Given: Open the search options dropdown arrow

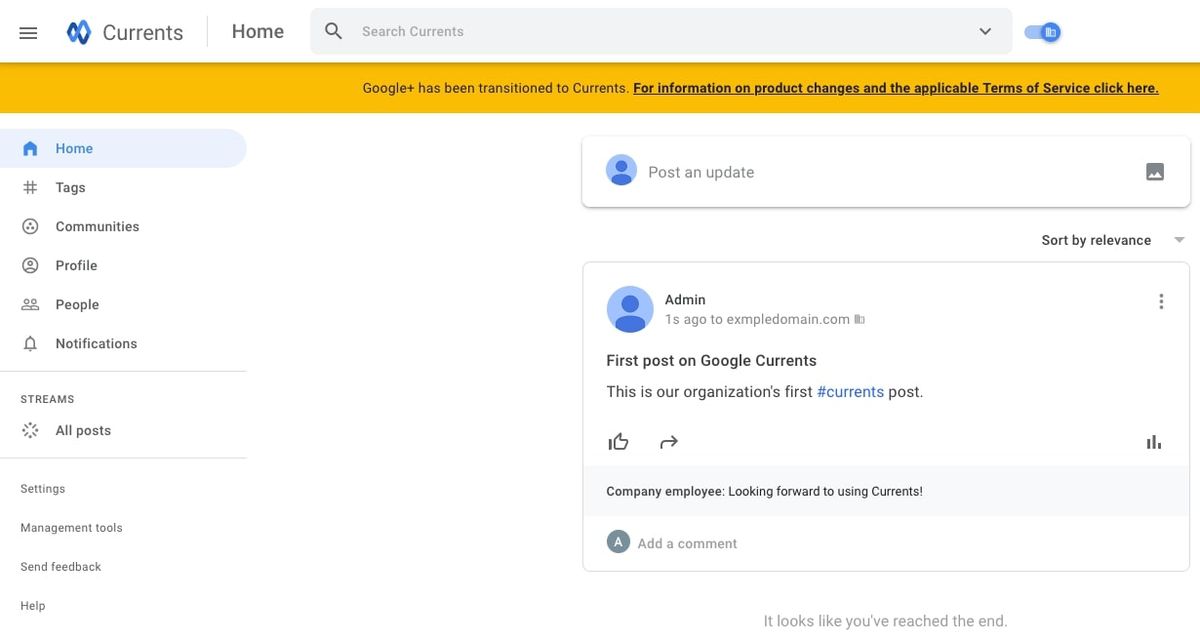Looking at the screenshot, I should 983,31.
